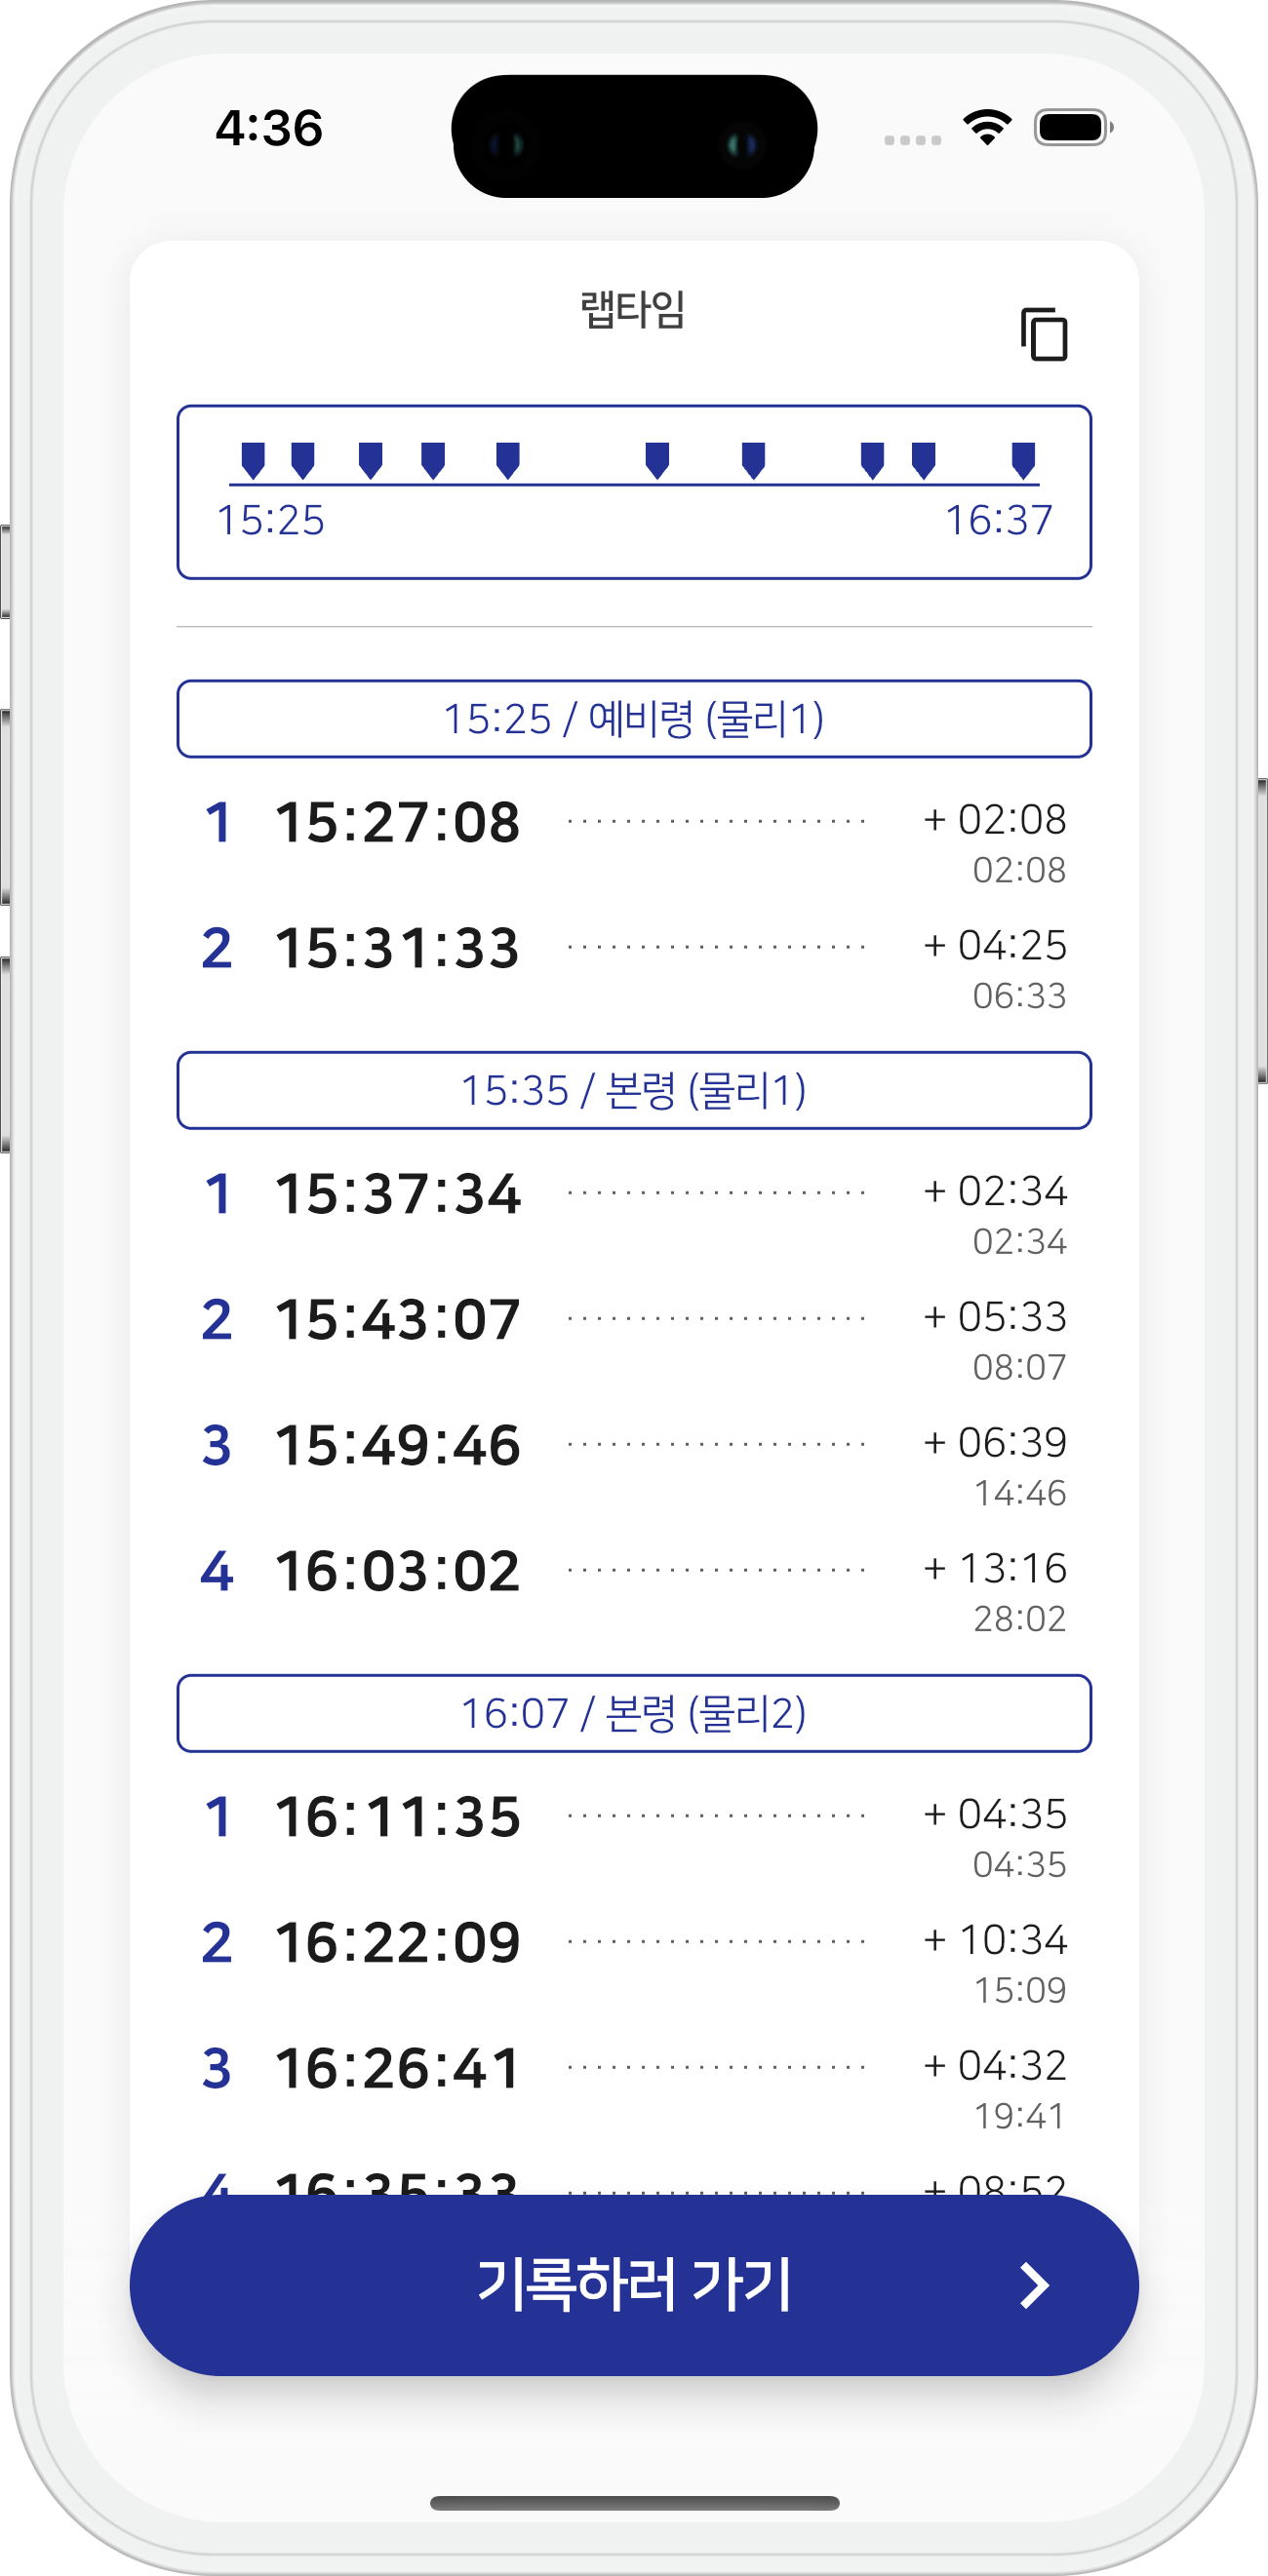Select the 16:03:02 lap entry
The width and height of the screenshot is (1268, 2576).
click(398, 1571)
